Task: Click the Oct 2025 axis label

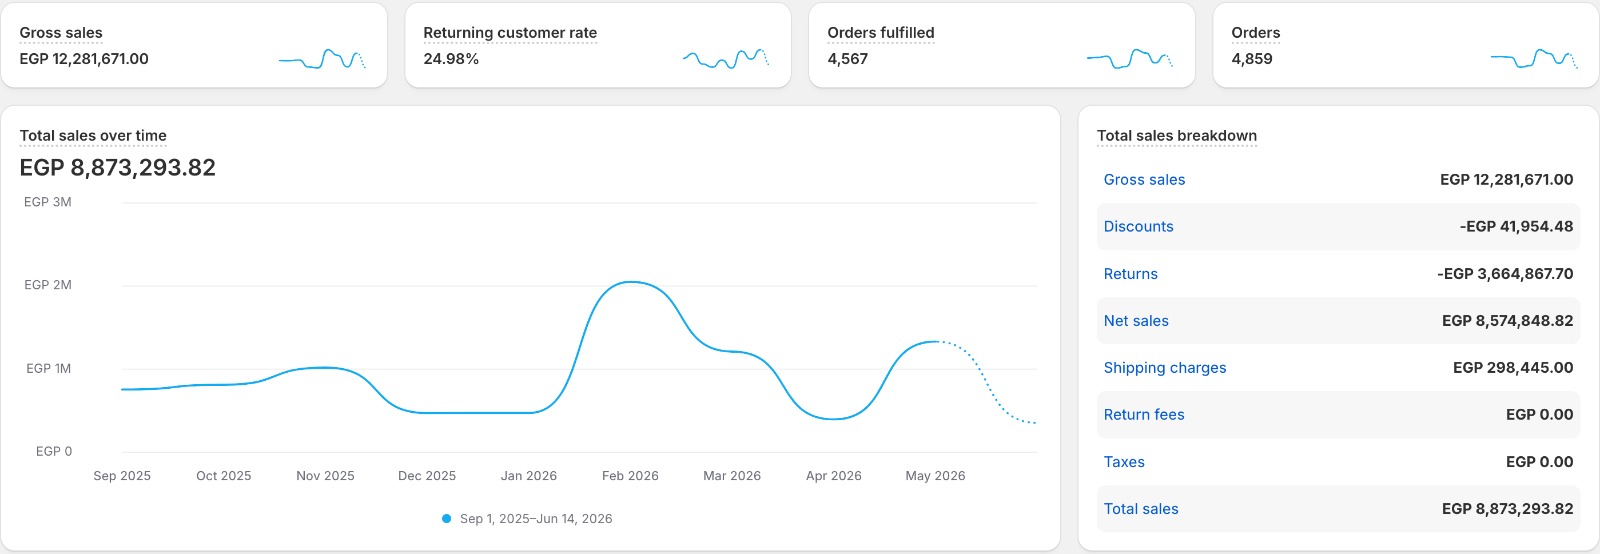Action: point(224,476)
